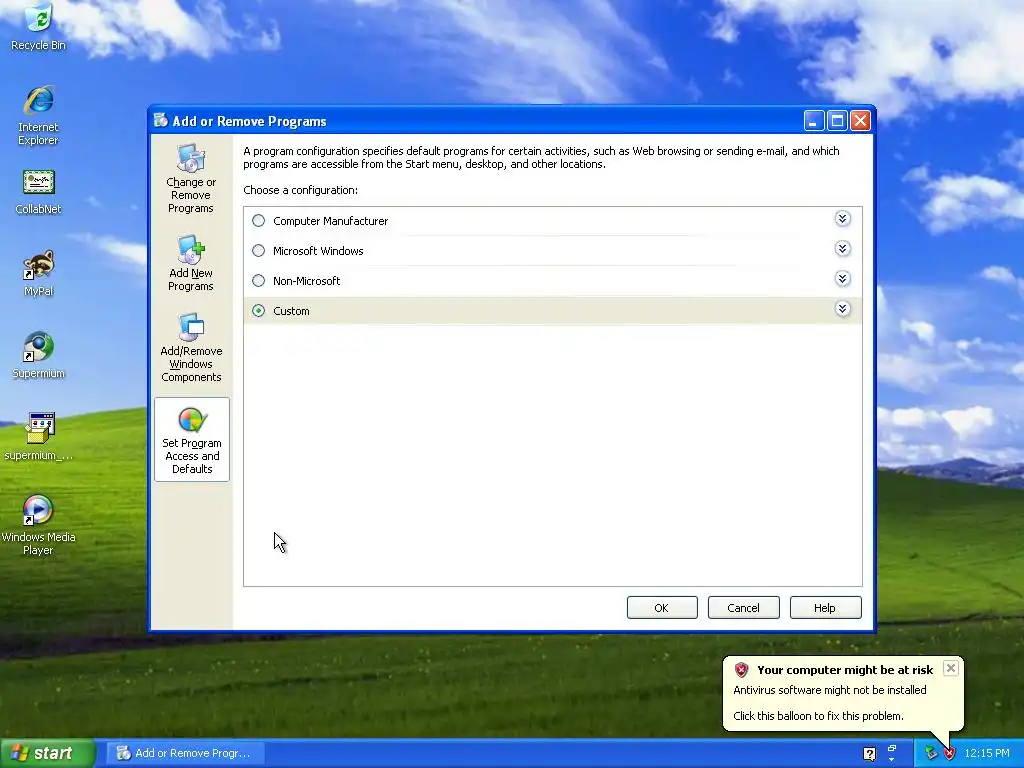The height and width of the screenshot is (768, 1024).
Task: Select Set Program Access and Defaults
Action: (191, 440)
